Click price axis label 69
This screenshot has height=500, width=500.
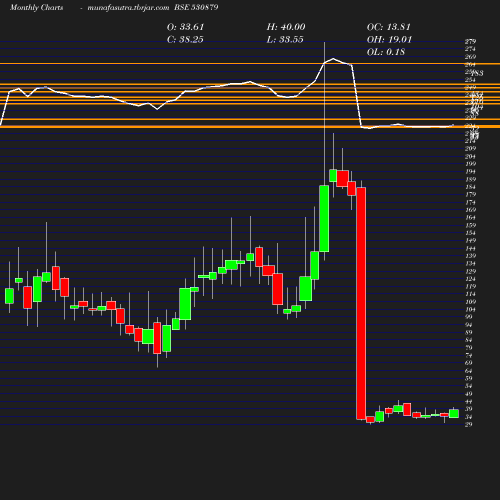coord(469,363)
